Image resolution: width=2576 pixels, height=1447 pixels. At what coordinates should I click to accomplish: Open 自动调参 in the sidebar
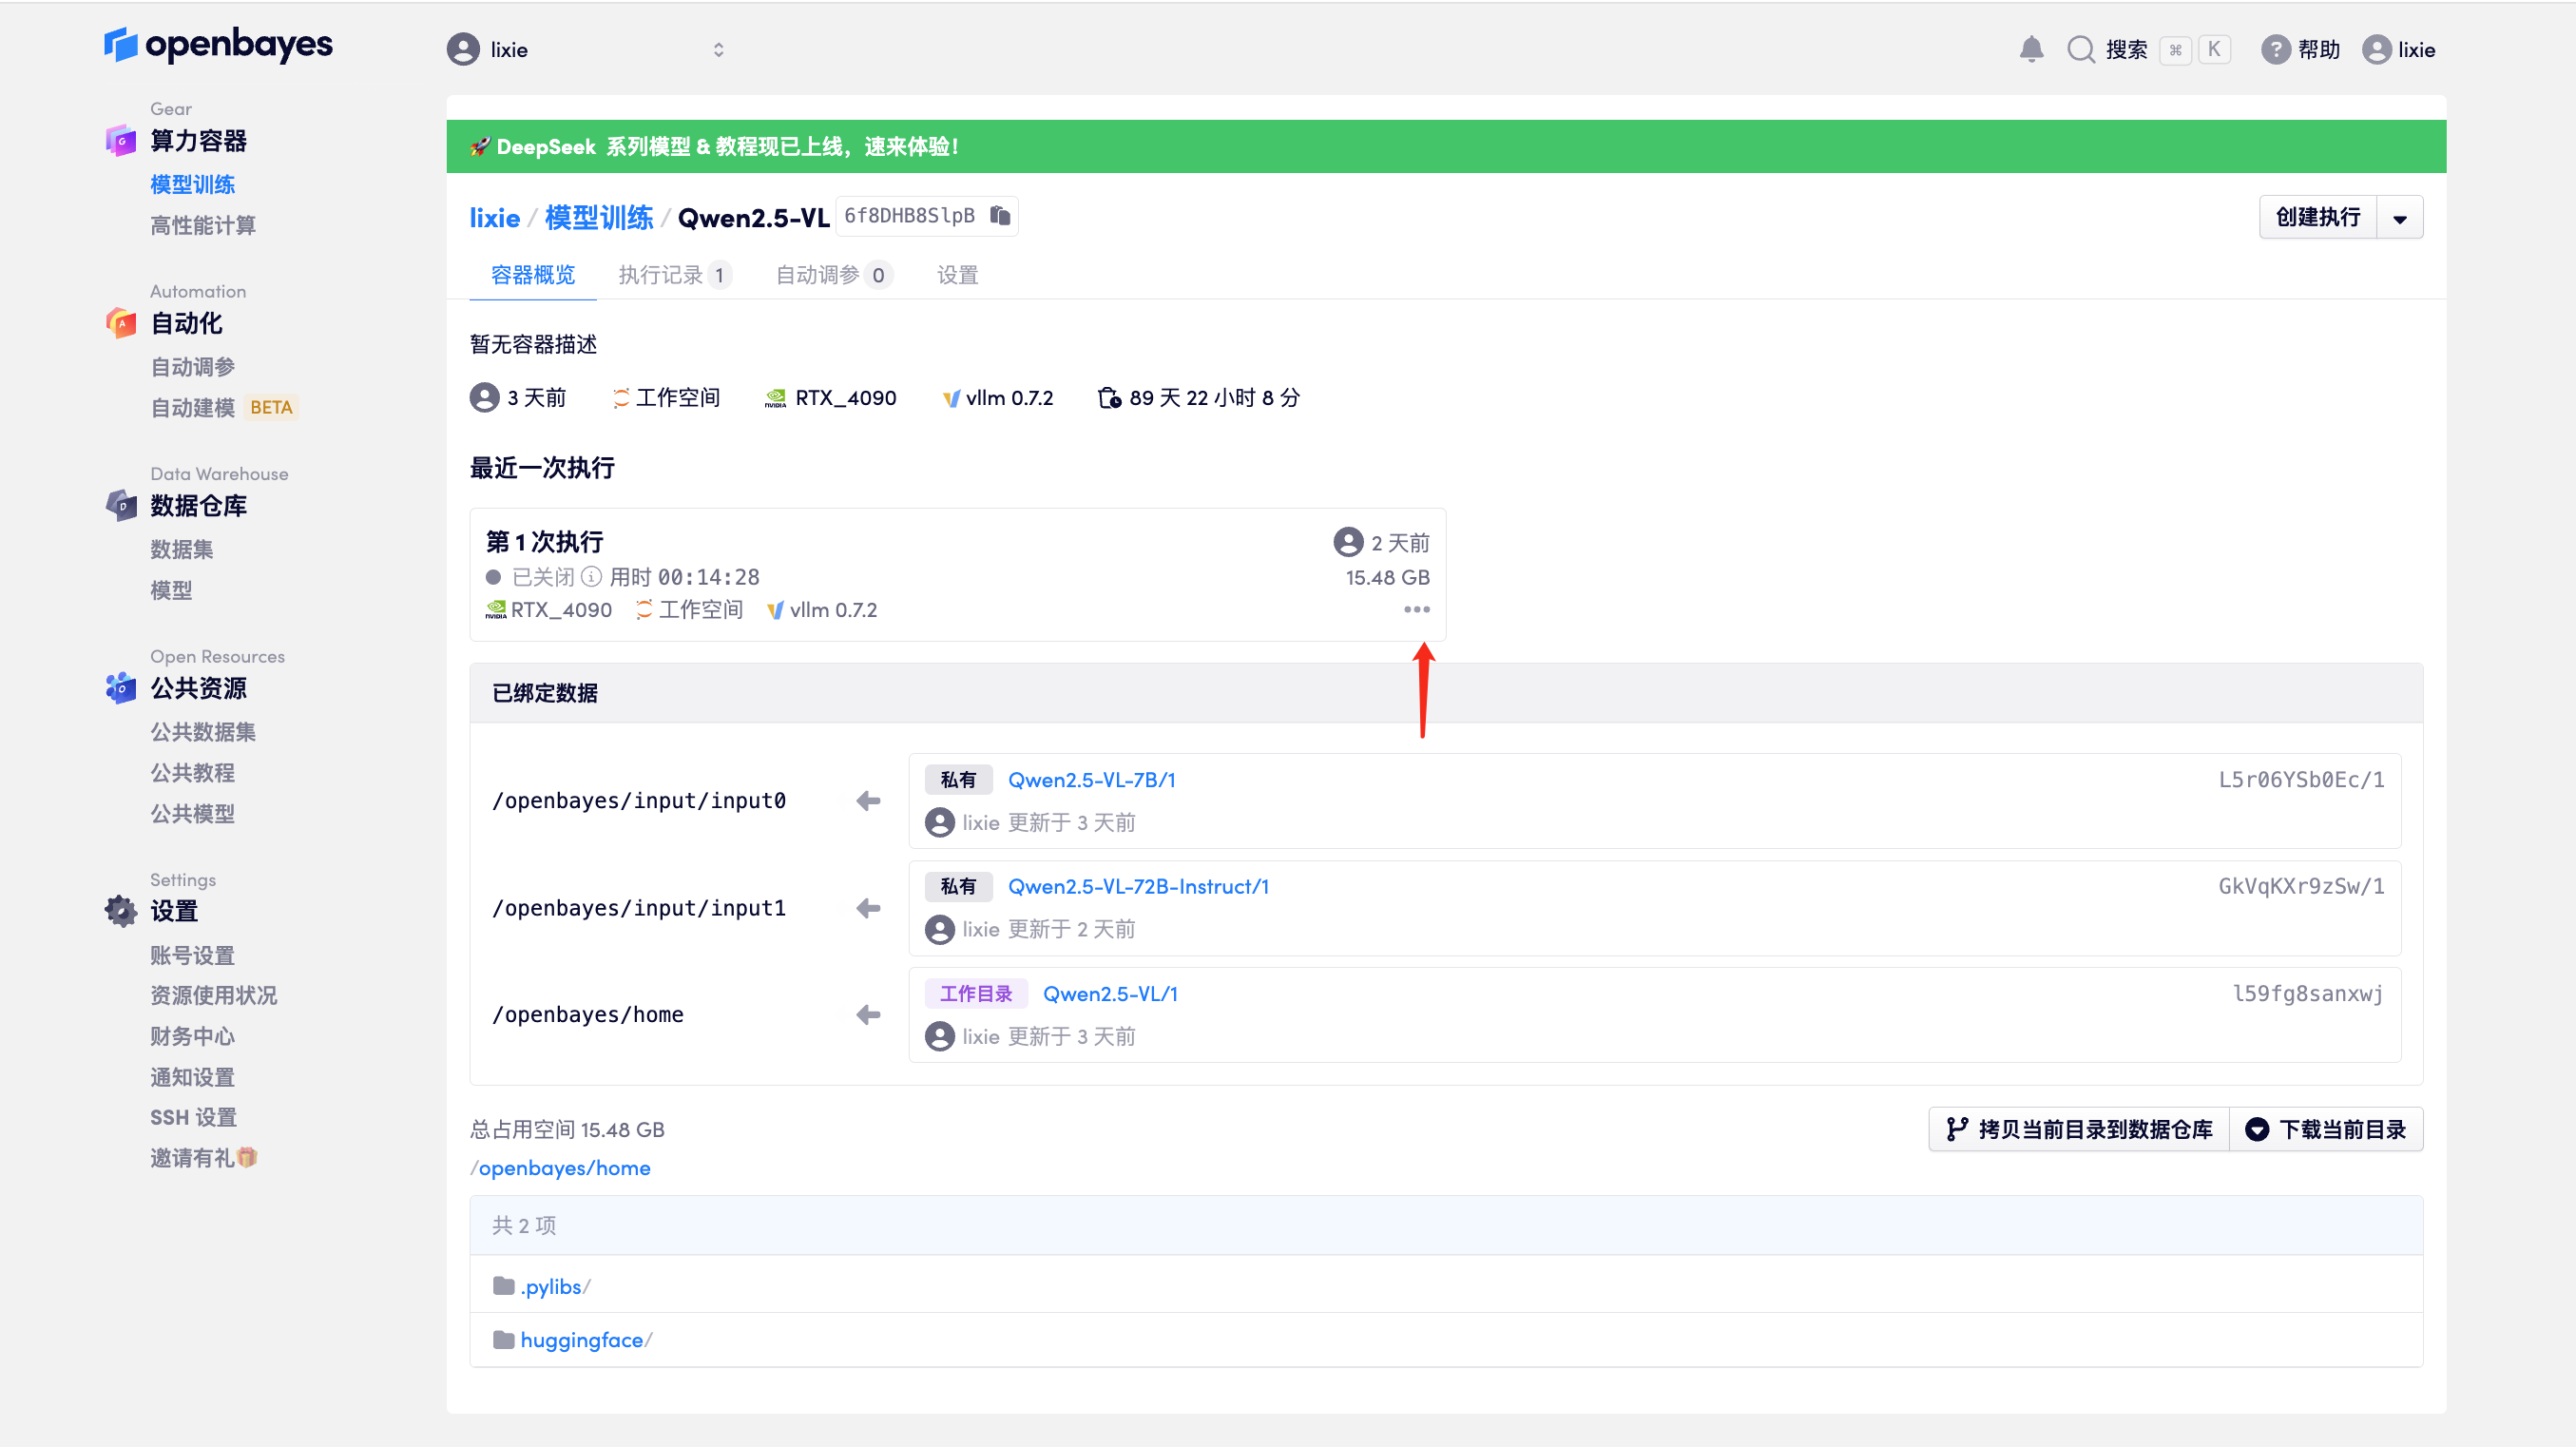point(192,367)
